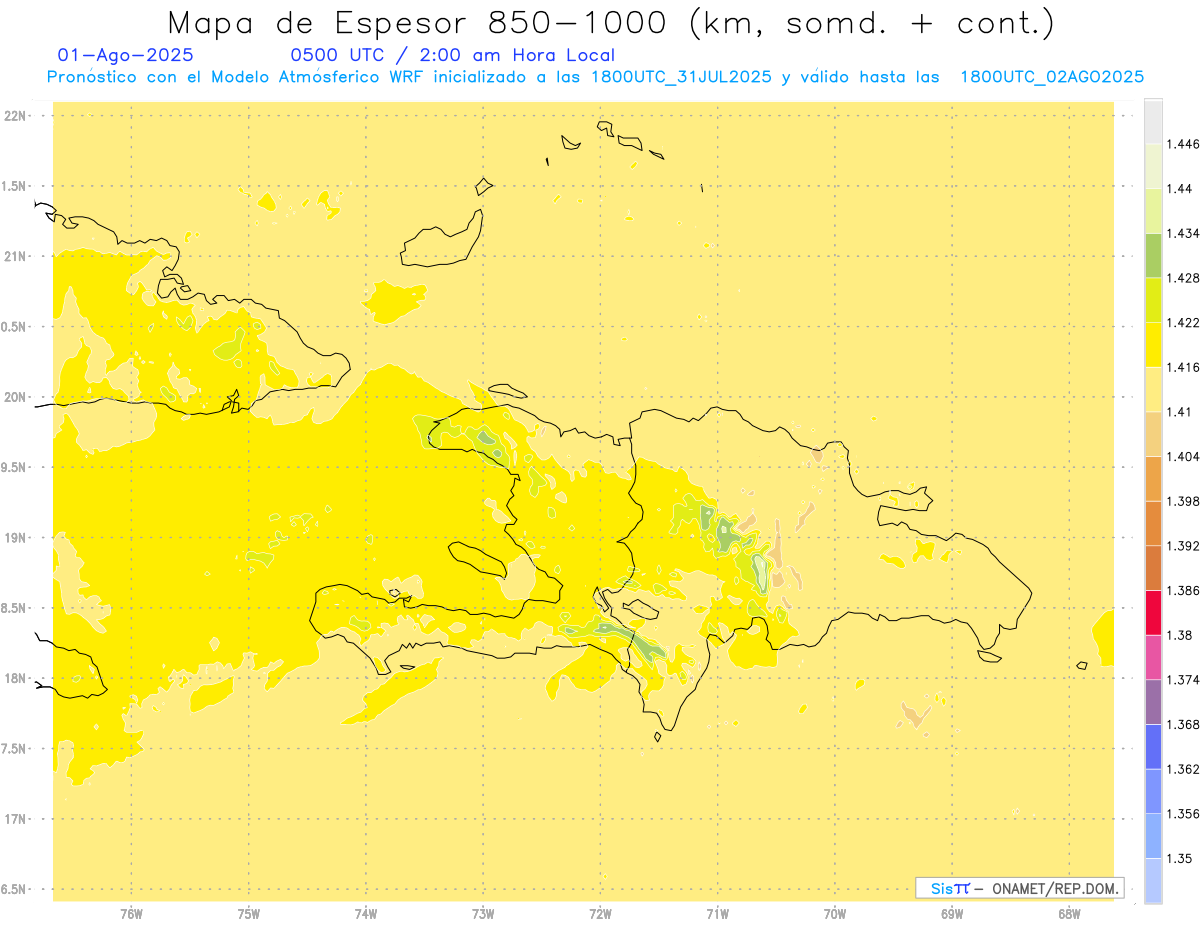Click the legend value 1.356
Image resolution: width=1200 pixels, height=927 pixels.
point(1184,814)
